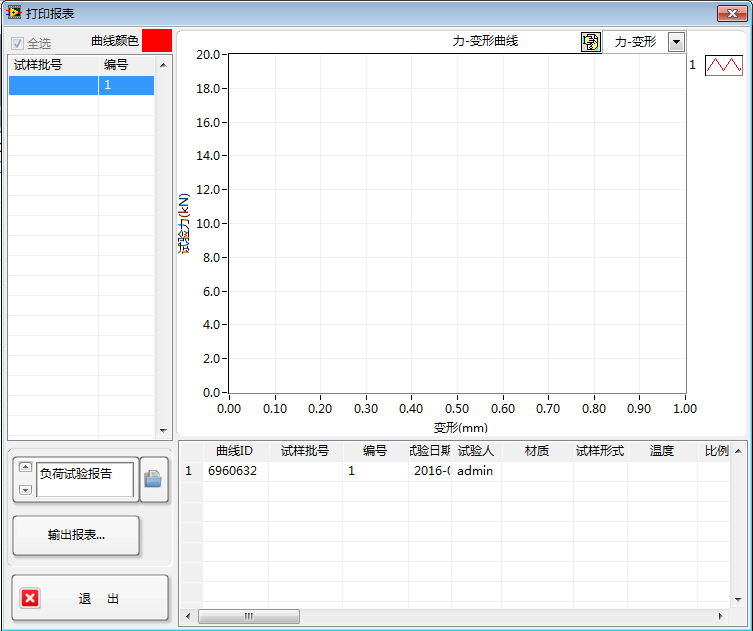Screen dimensions: 753x631
Task: Click the 输出报表... button
Action: pos(76,535)
